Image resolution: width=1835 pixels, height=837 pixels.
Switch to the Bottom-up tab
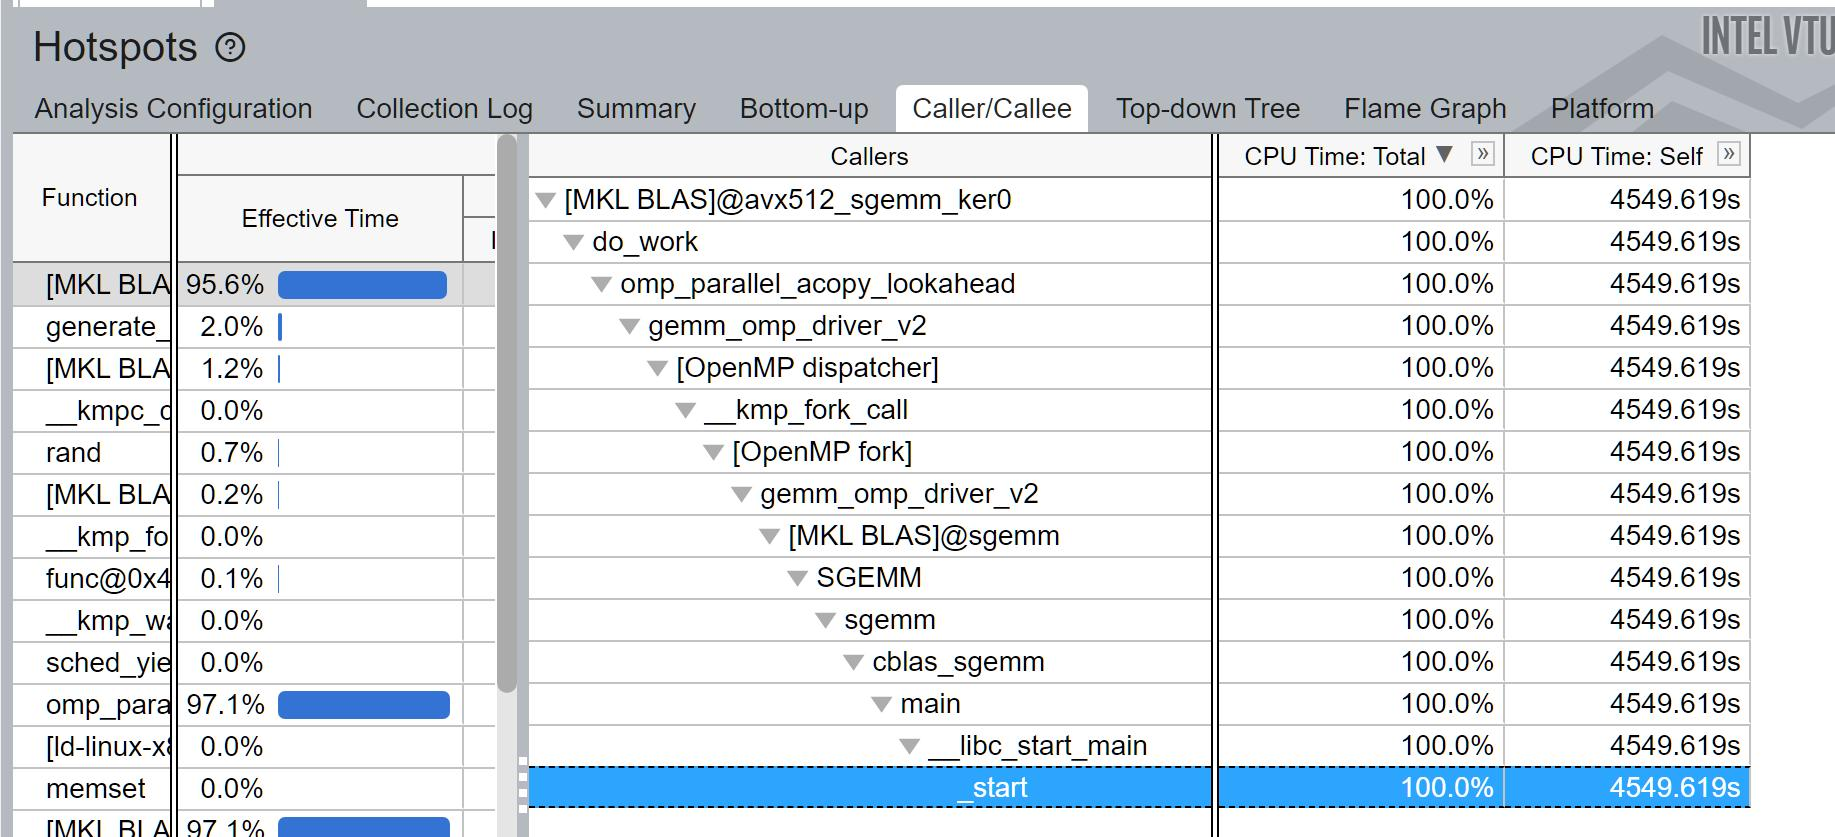(x=804, y=108)
